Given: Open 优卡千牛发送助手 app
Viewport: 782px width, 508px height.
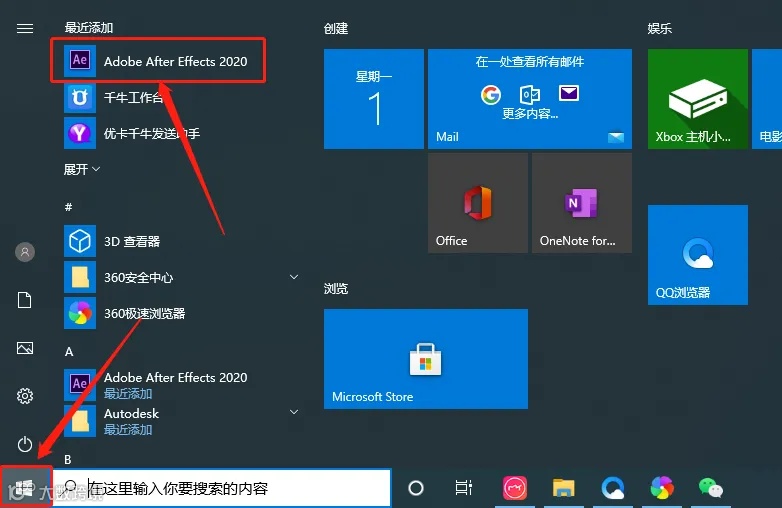Looking at the screenshot, I should coord(133,133).
